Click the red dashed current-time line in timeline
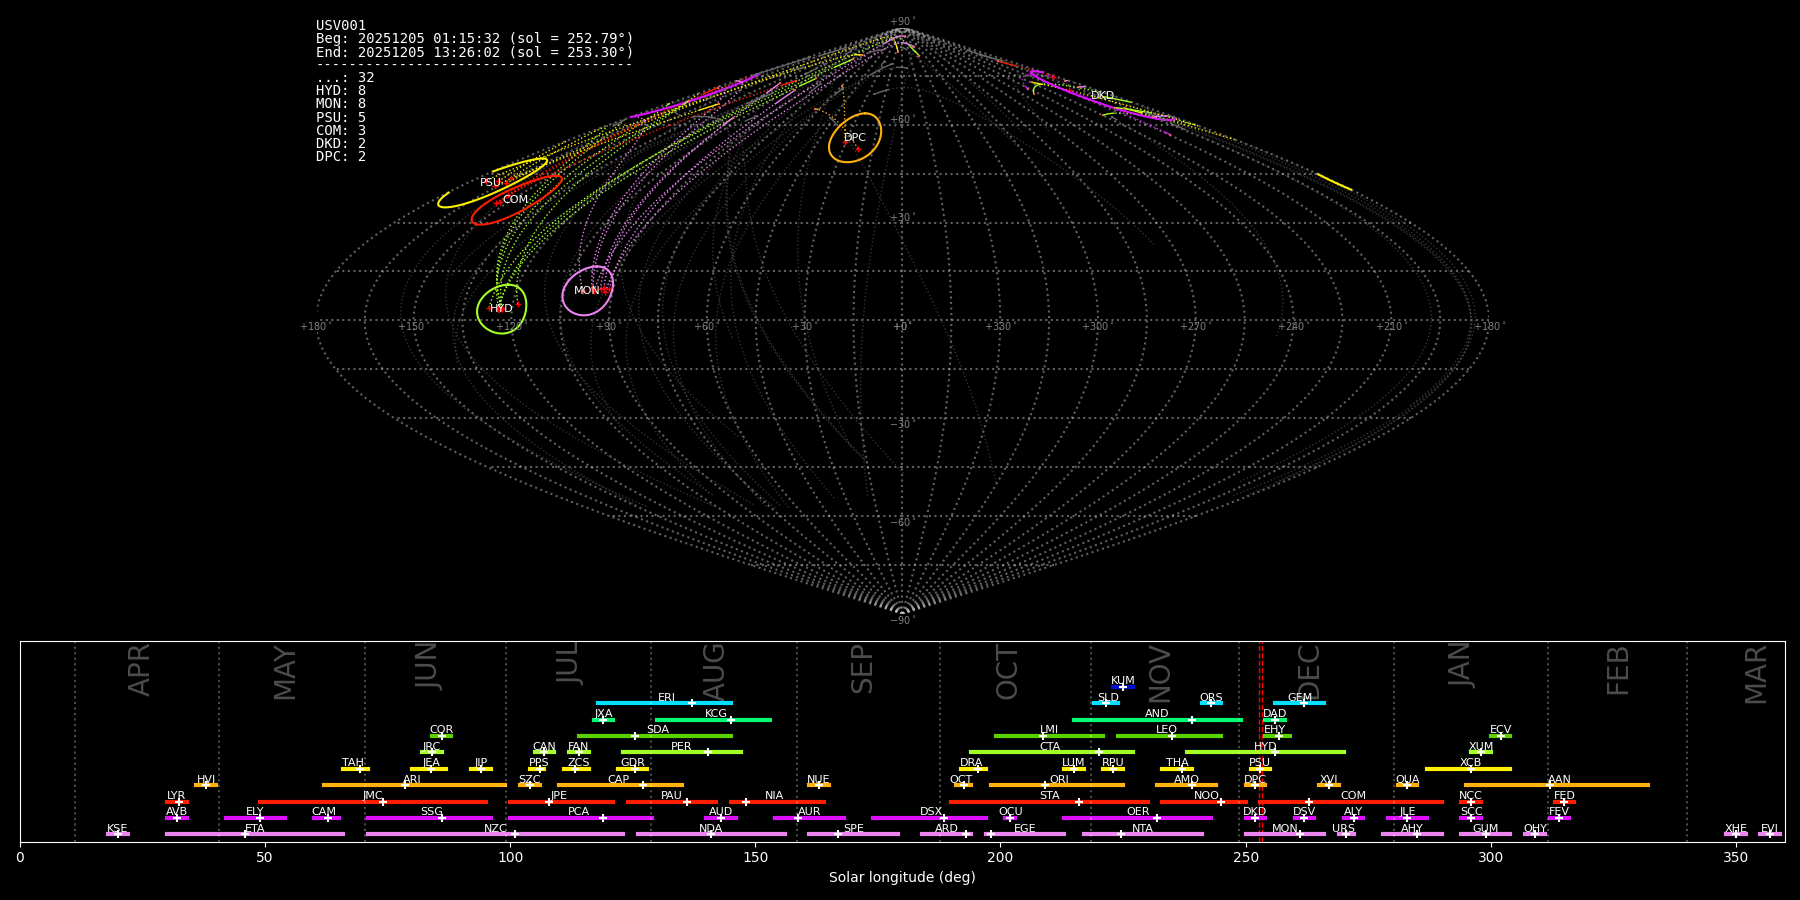Screen dimensions: 1800x900 (1261, 740)
